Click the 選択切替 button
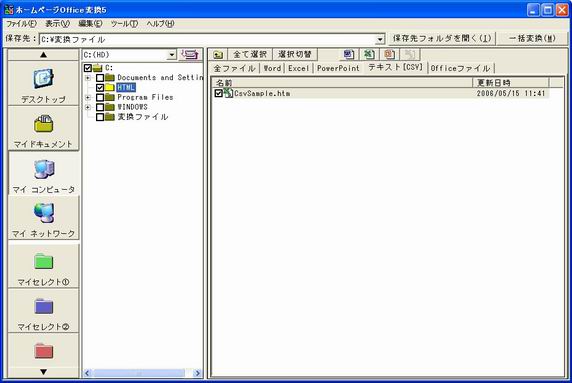The image size is (572, 383). (x=295, y=55)
